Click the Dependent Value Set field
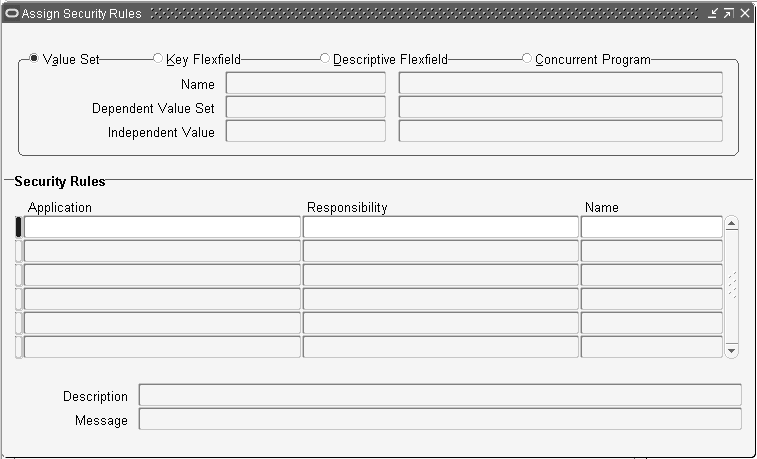This screenshot has height=459, width=757. point(306,107)
